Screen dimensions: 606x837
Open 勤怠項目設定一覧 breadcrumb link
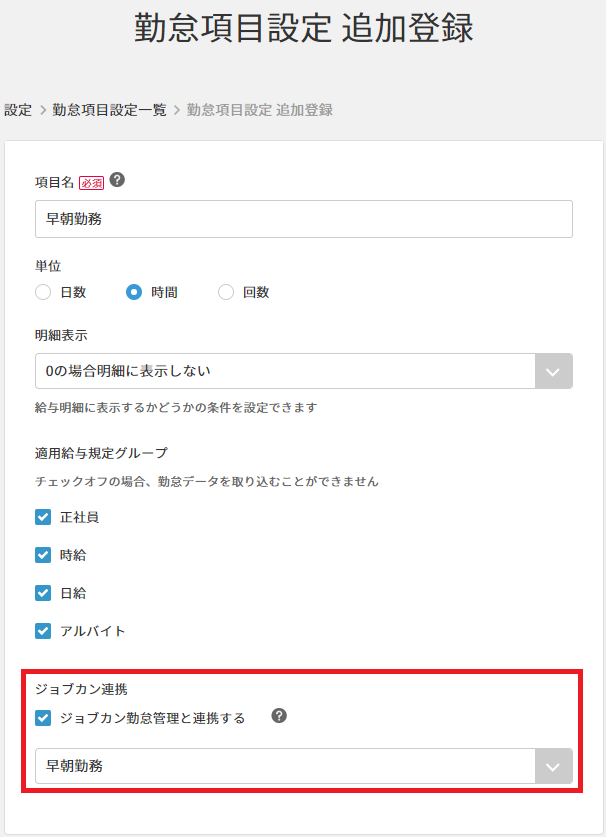coord(109,110)
